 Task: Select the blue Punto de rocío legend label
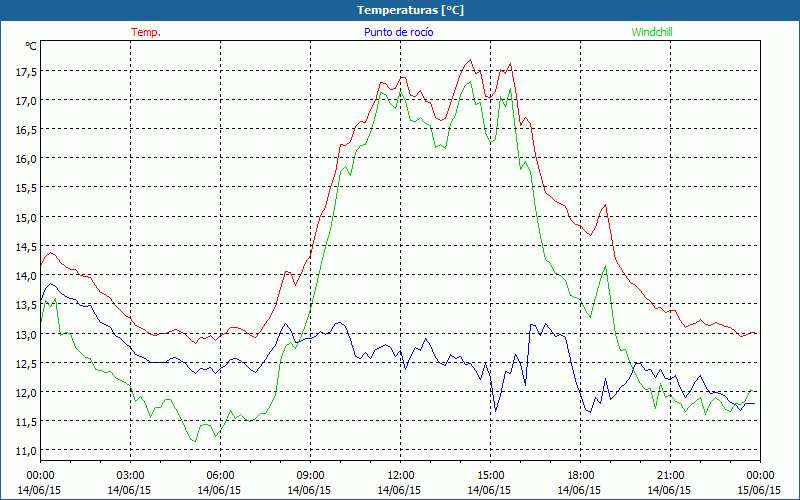click(398, 32)
